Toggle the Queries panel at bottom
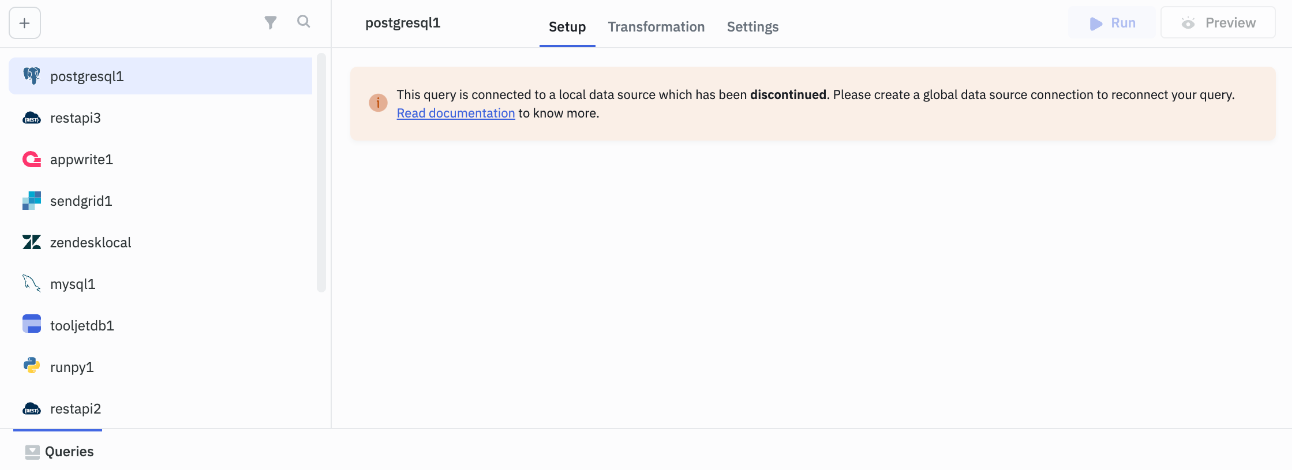Screen dimensions: 1292x470 pyautogui.click(x=59, y=452)
